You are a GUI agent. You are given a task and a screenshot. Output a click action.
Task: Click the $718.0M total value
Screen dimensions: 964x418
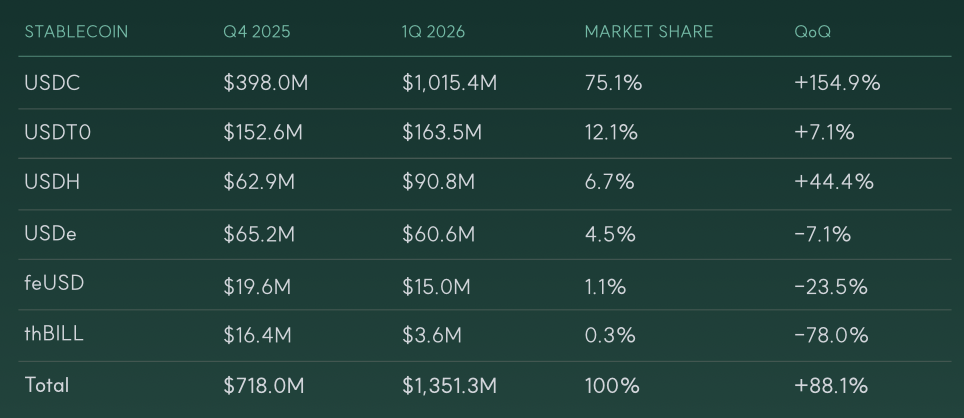tap(264, 386)
